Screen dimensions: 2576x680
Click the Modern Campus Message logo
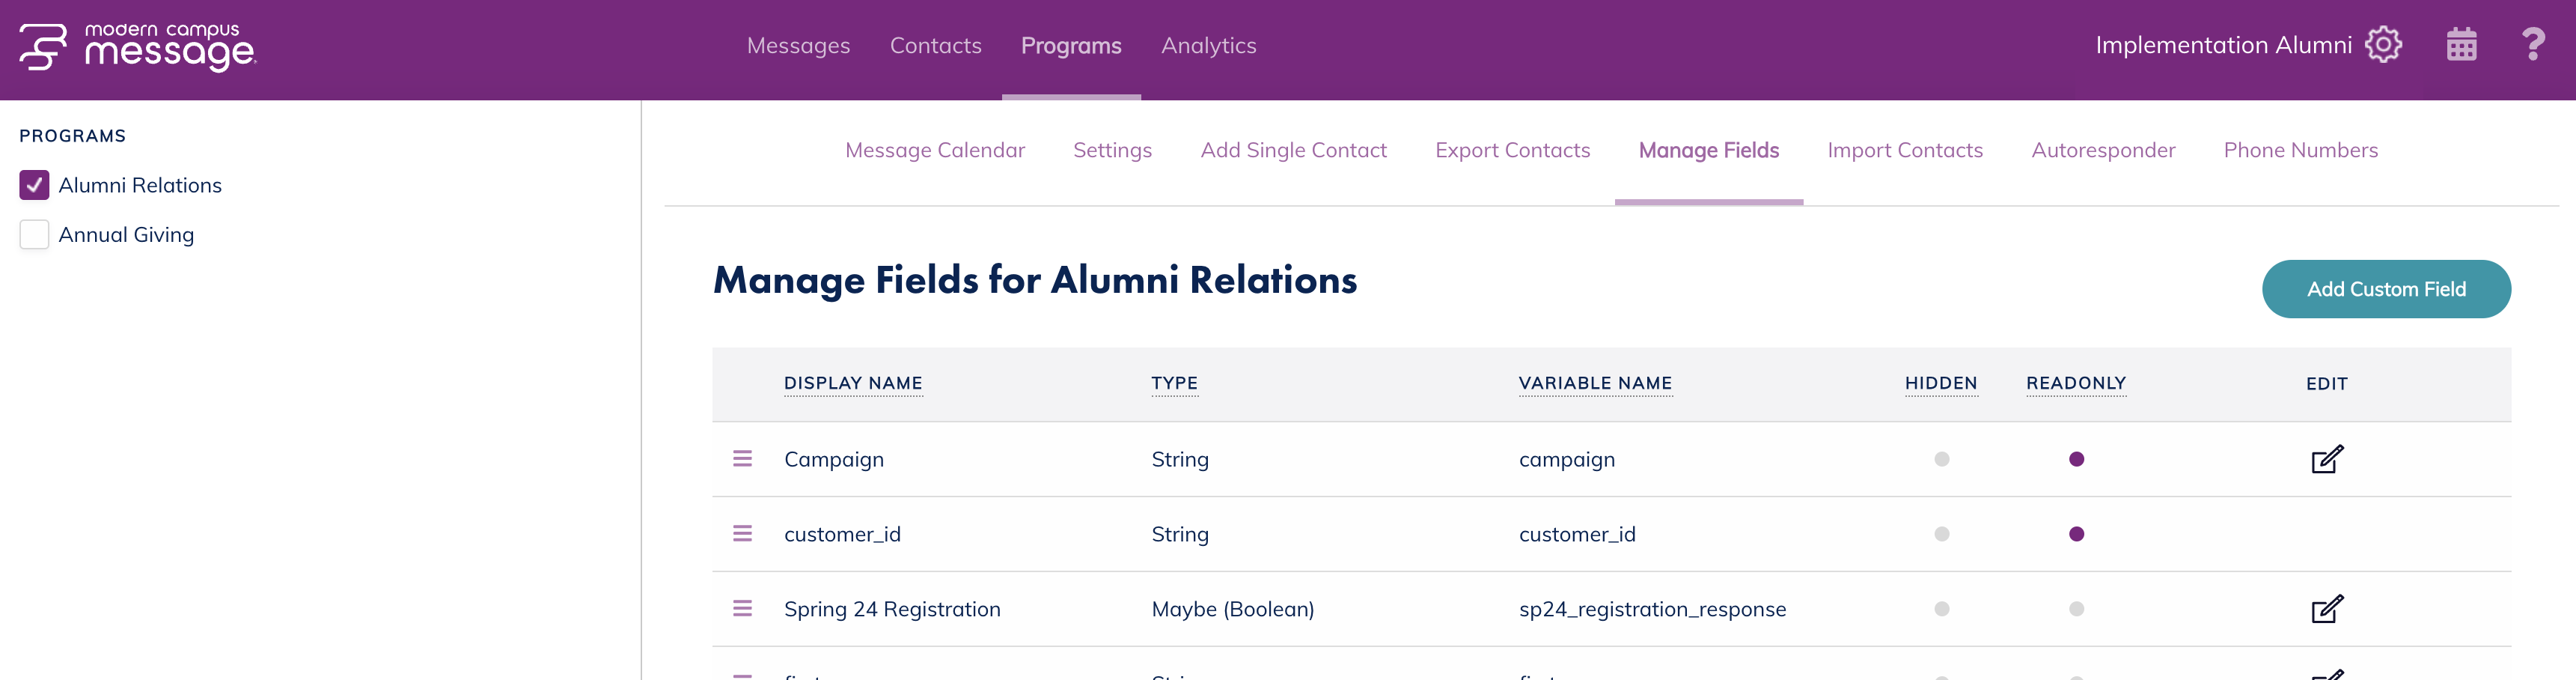pyautogui.click(x=138, y=46)
